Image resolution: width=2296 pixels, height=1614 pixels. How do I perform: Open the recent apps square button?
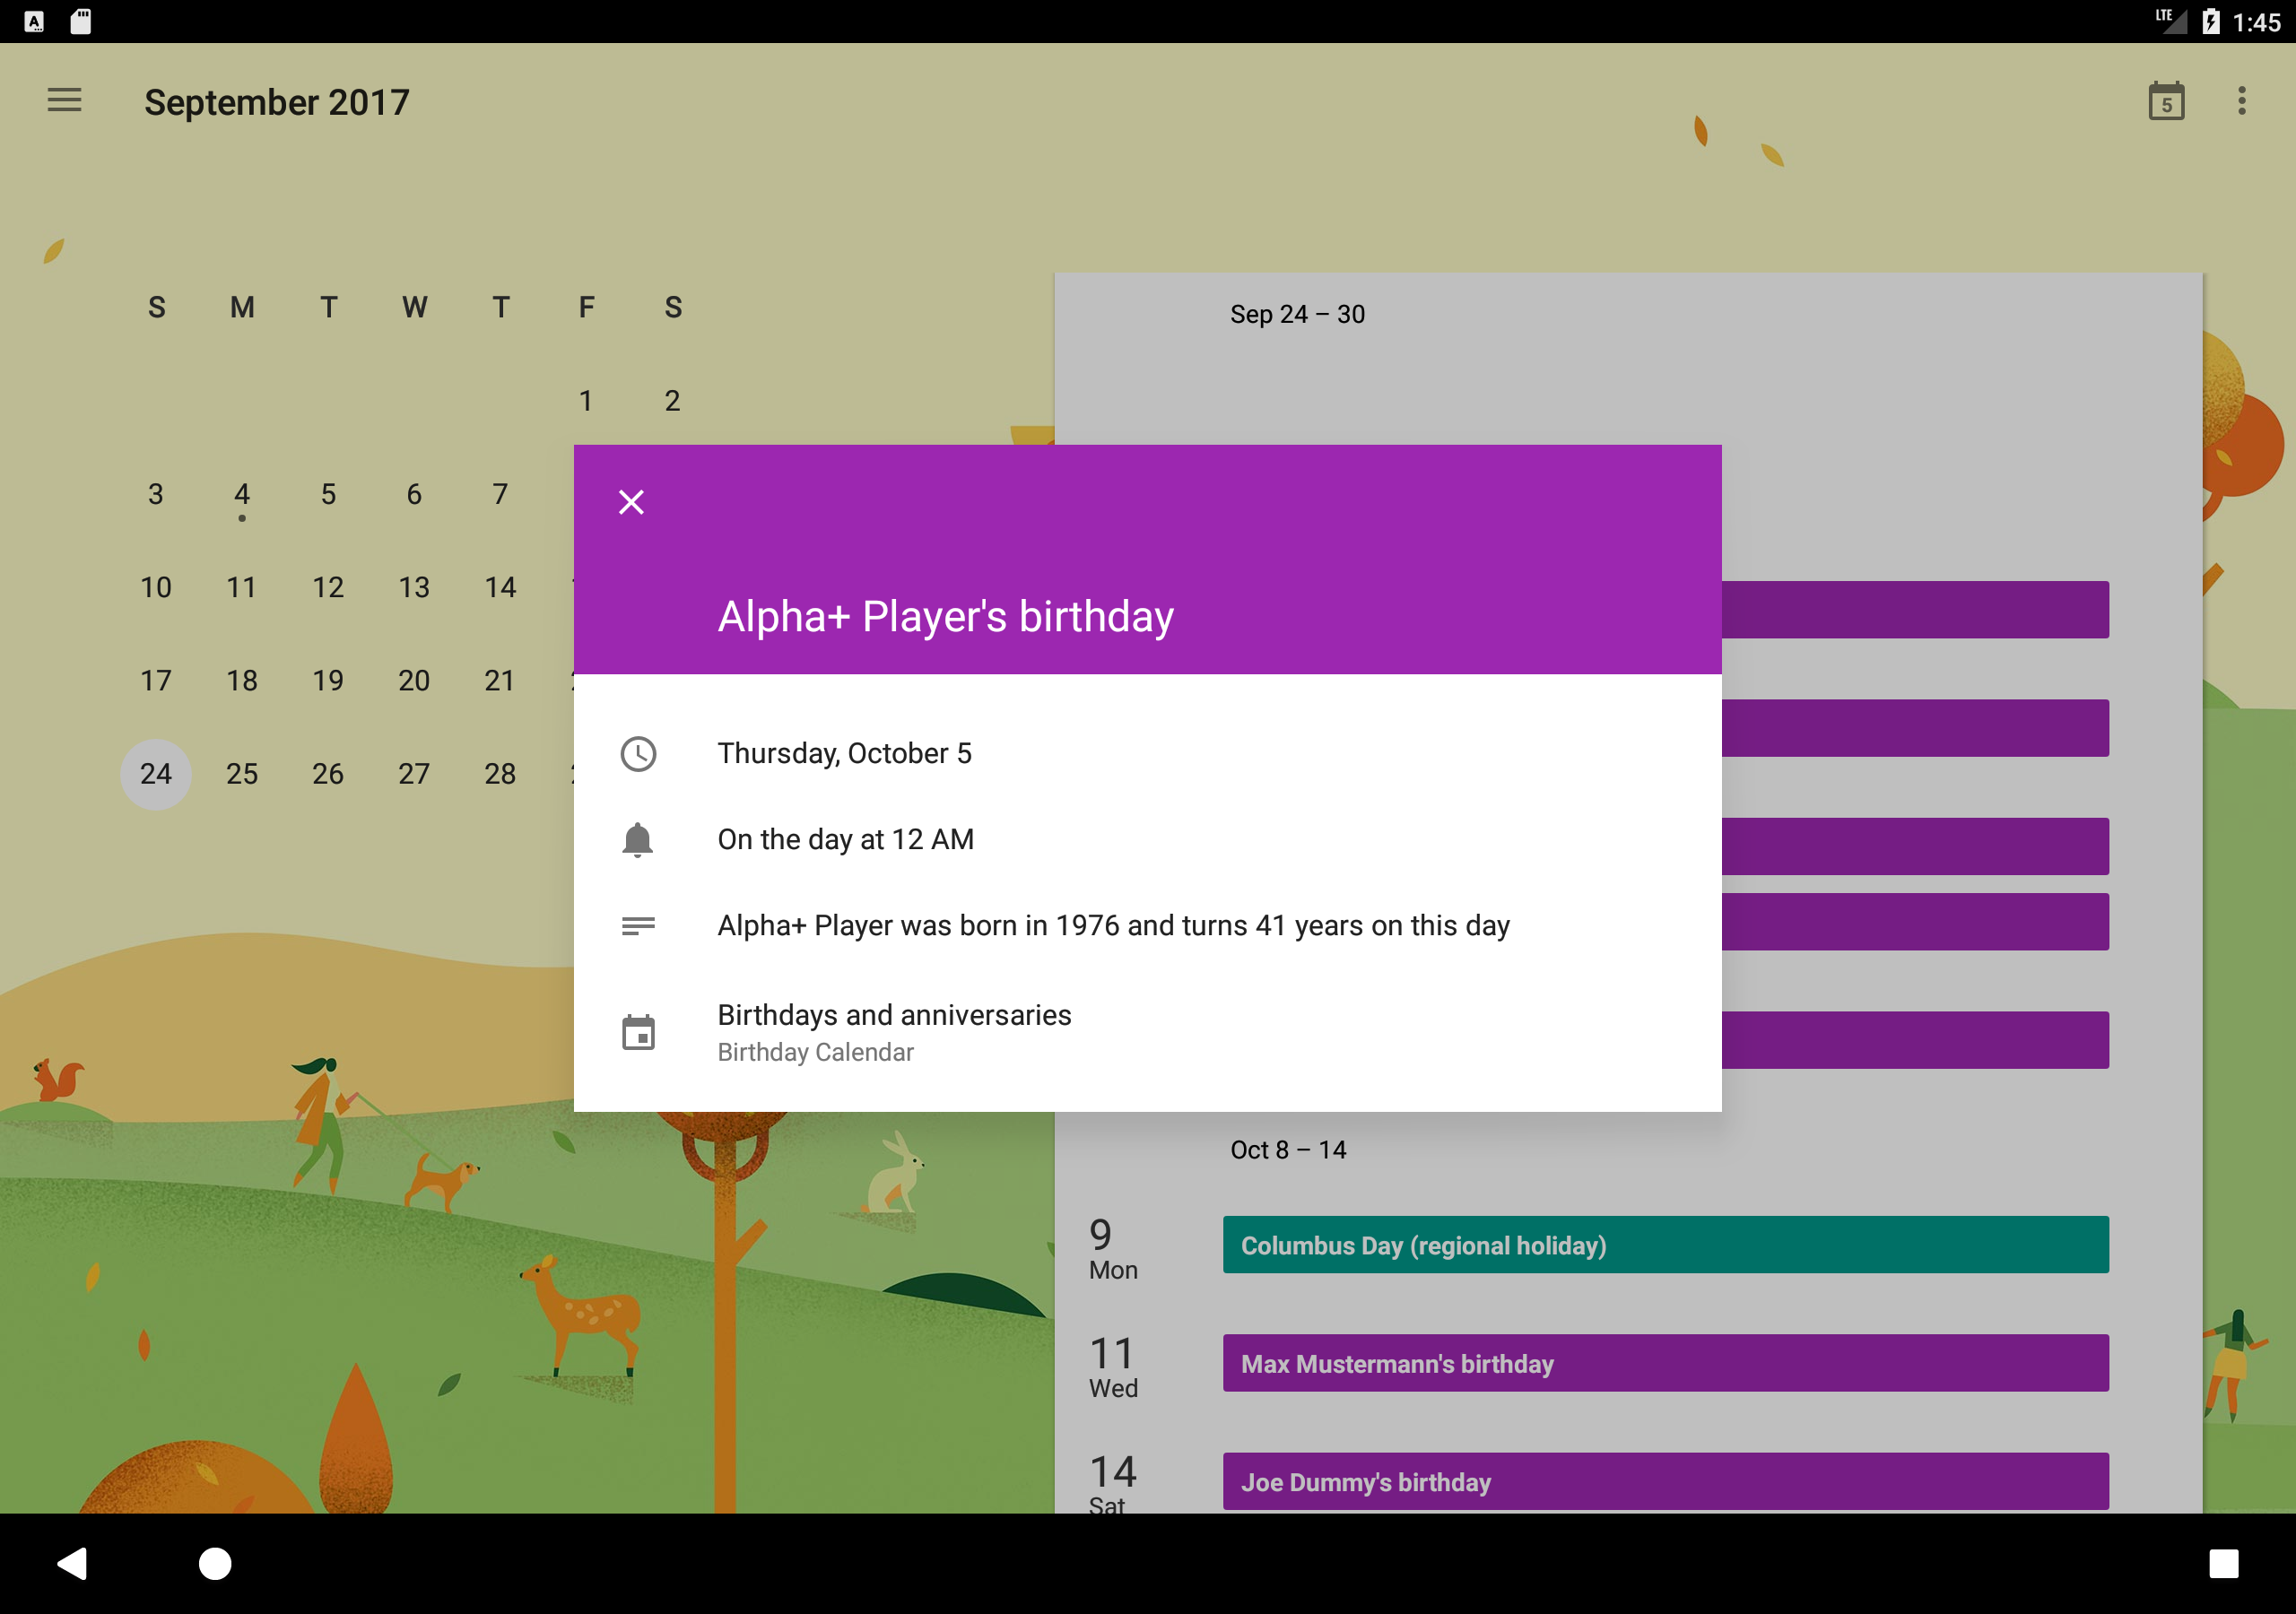(x=2223, y=1563)
